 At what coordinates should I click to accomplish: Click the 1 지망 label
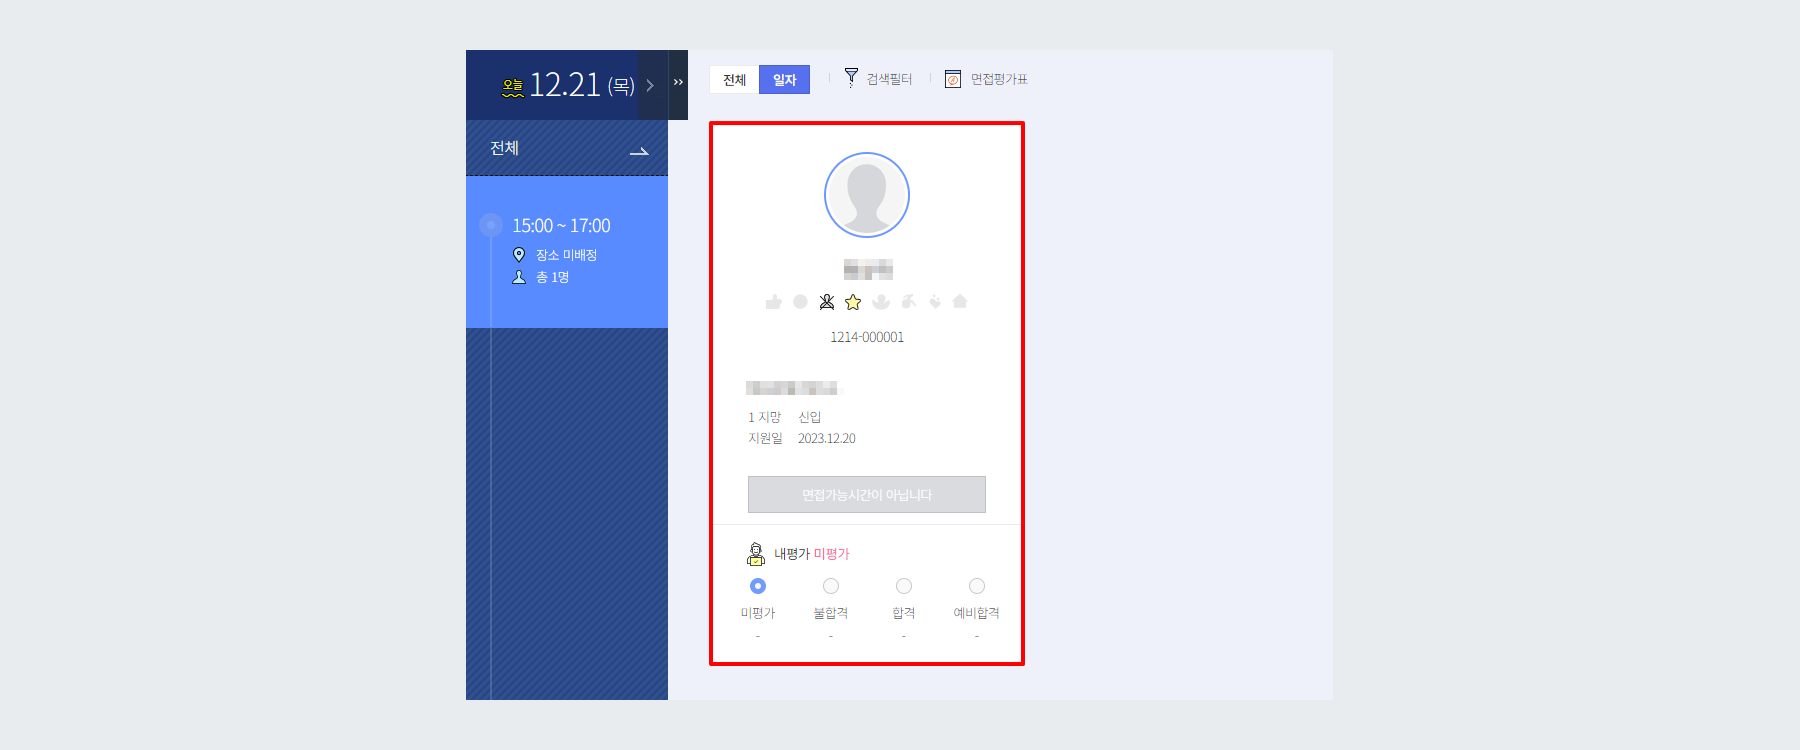[x=764, y=417]
